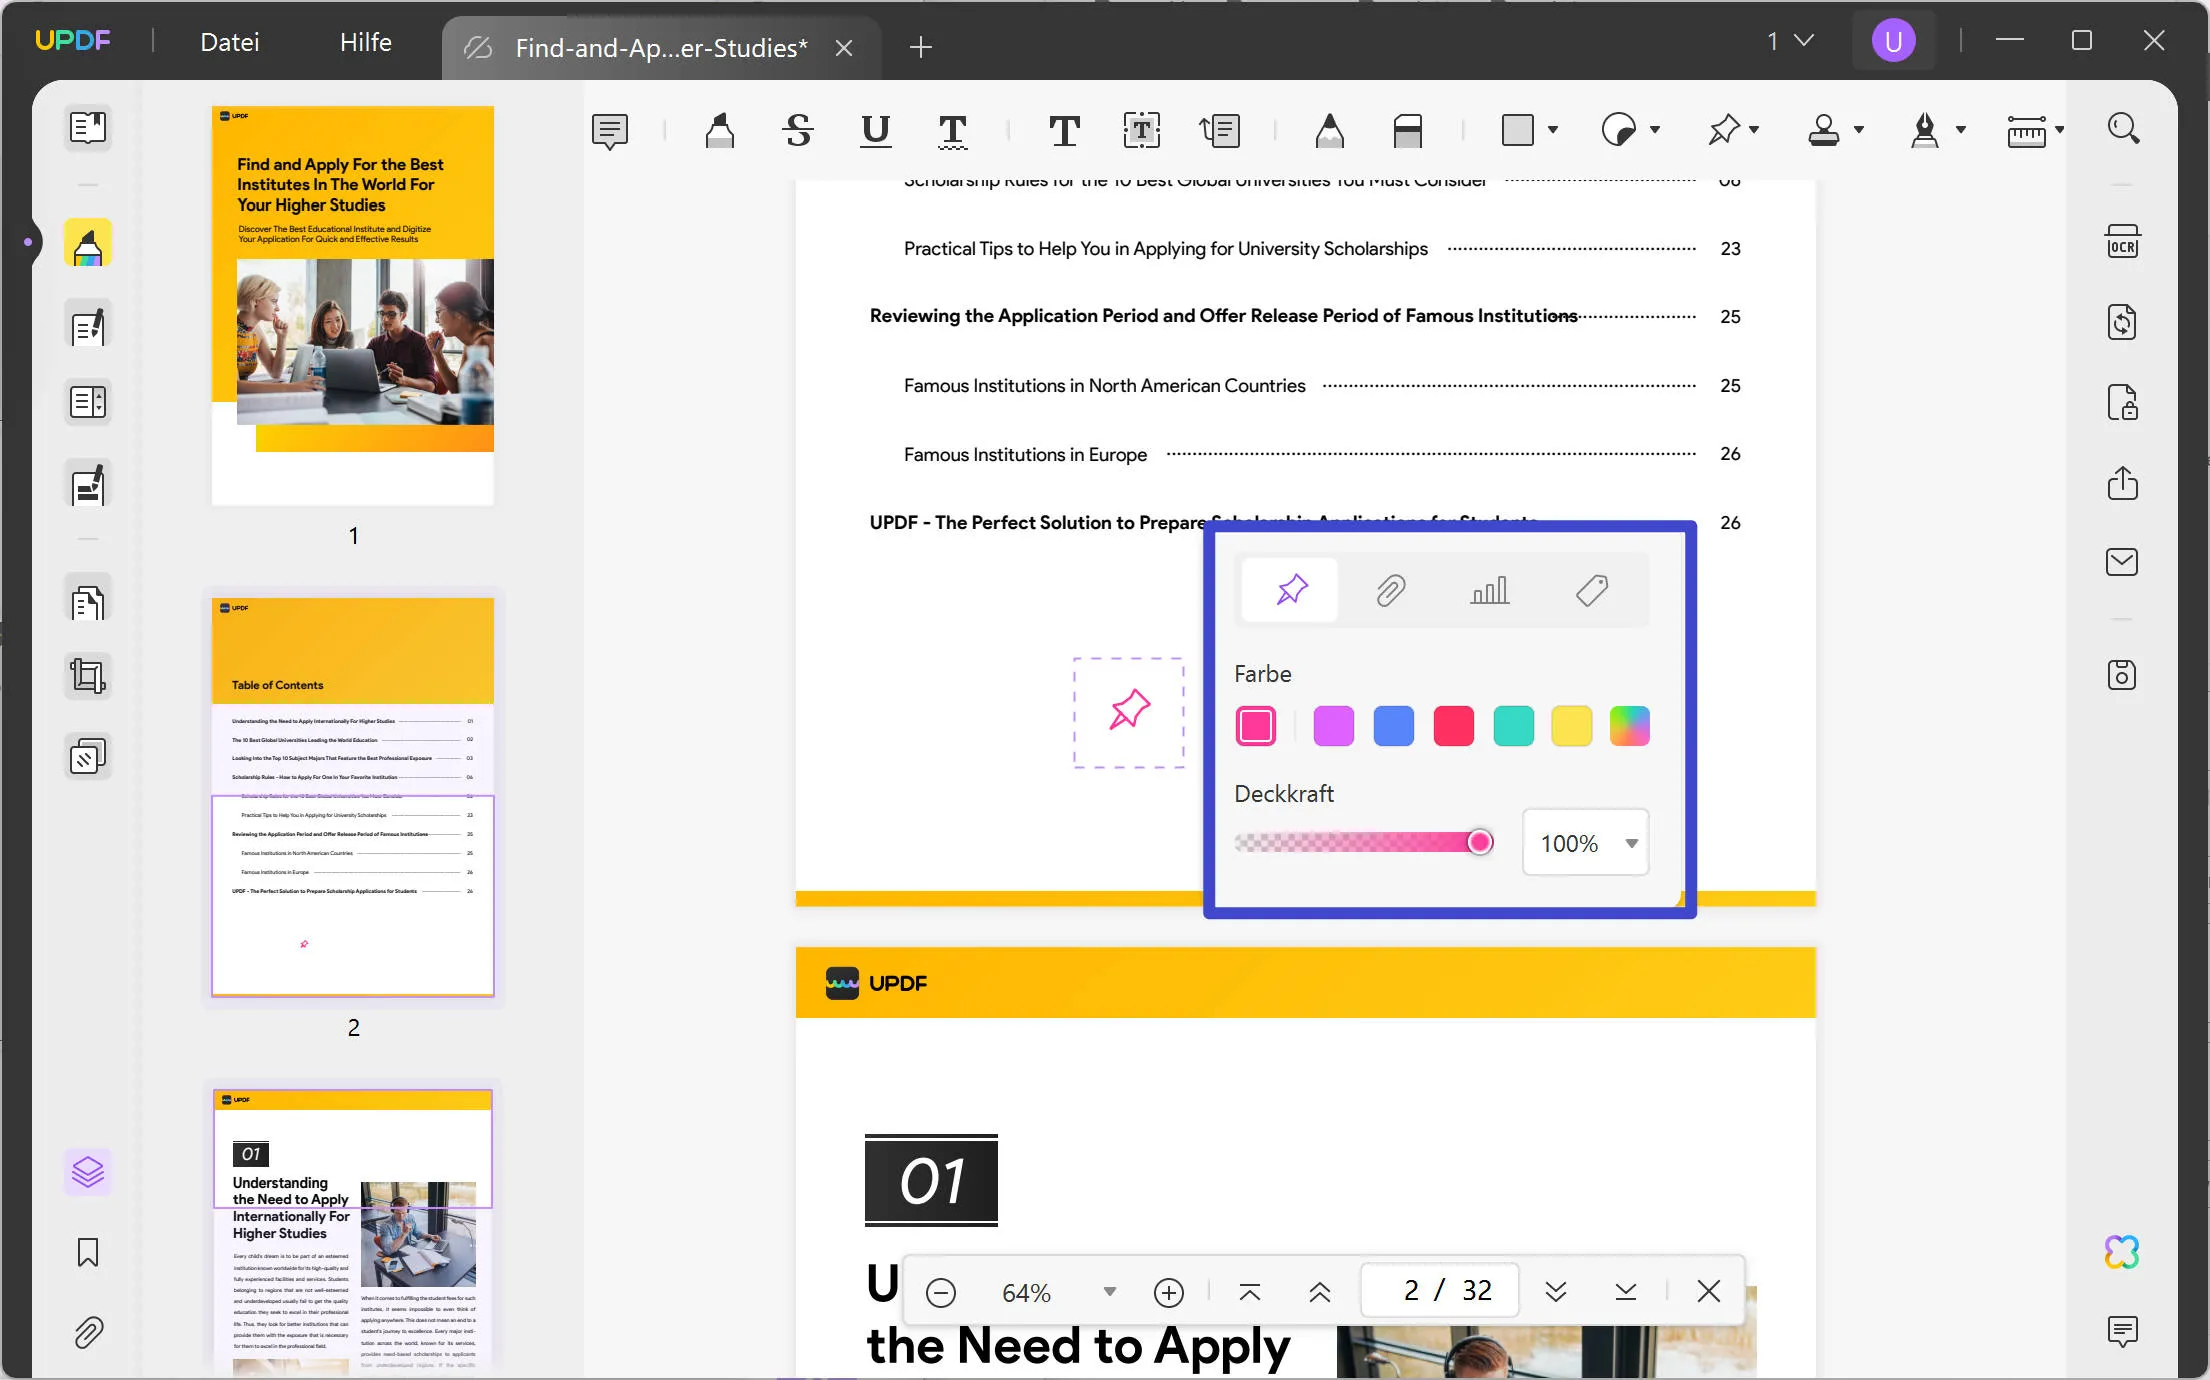The width and height of the screenshot is (2210, 1380).
Task: Expand the 100% opacity dropdown
Action: [1631, 843]
